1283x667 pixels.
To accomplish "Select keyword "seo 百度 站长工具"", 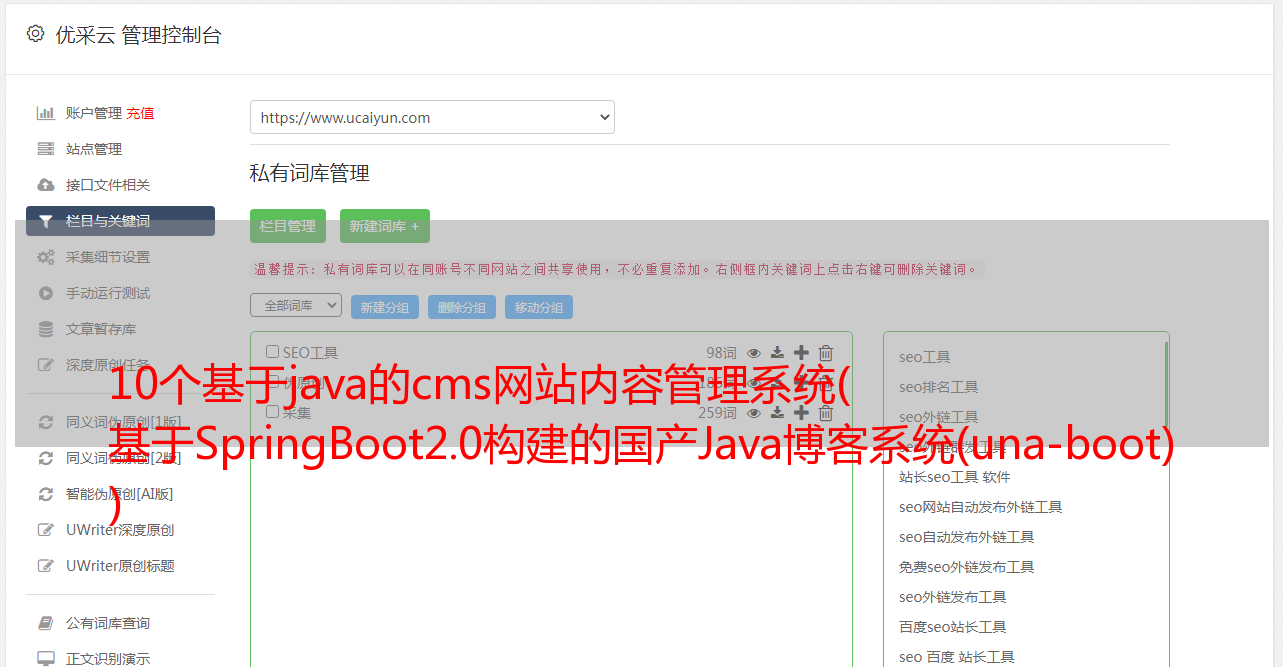I will pyautogui.click(x=957, y=657).
